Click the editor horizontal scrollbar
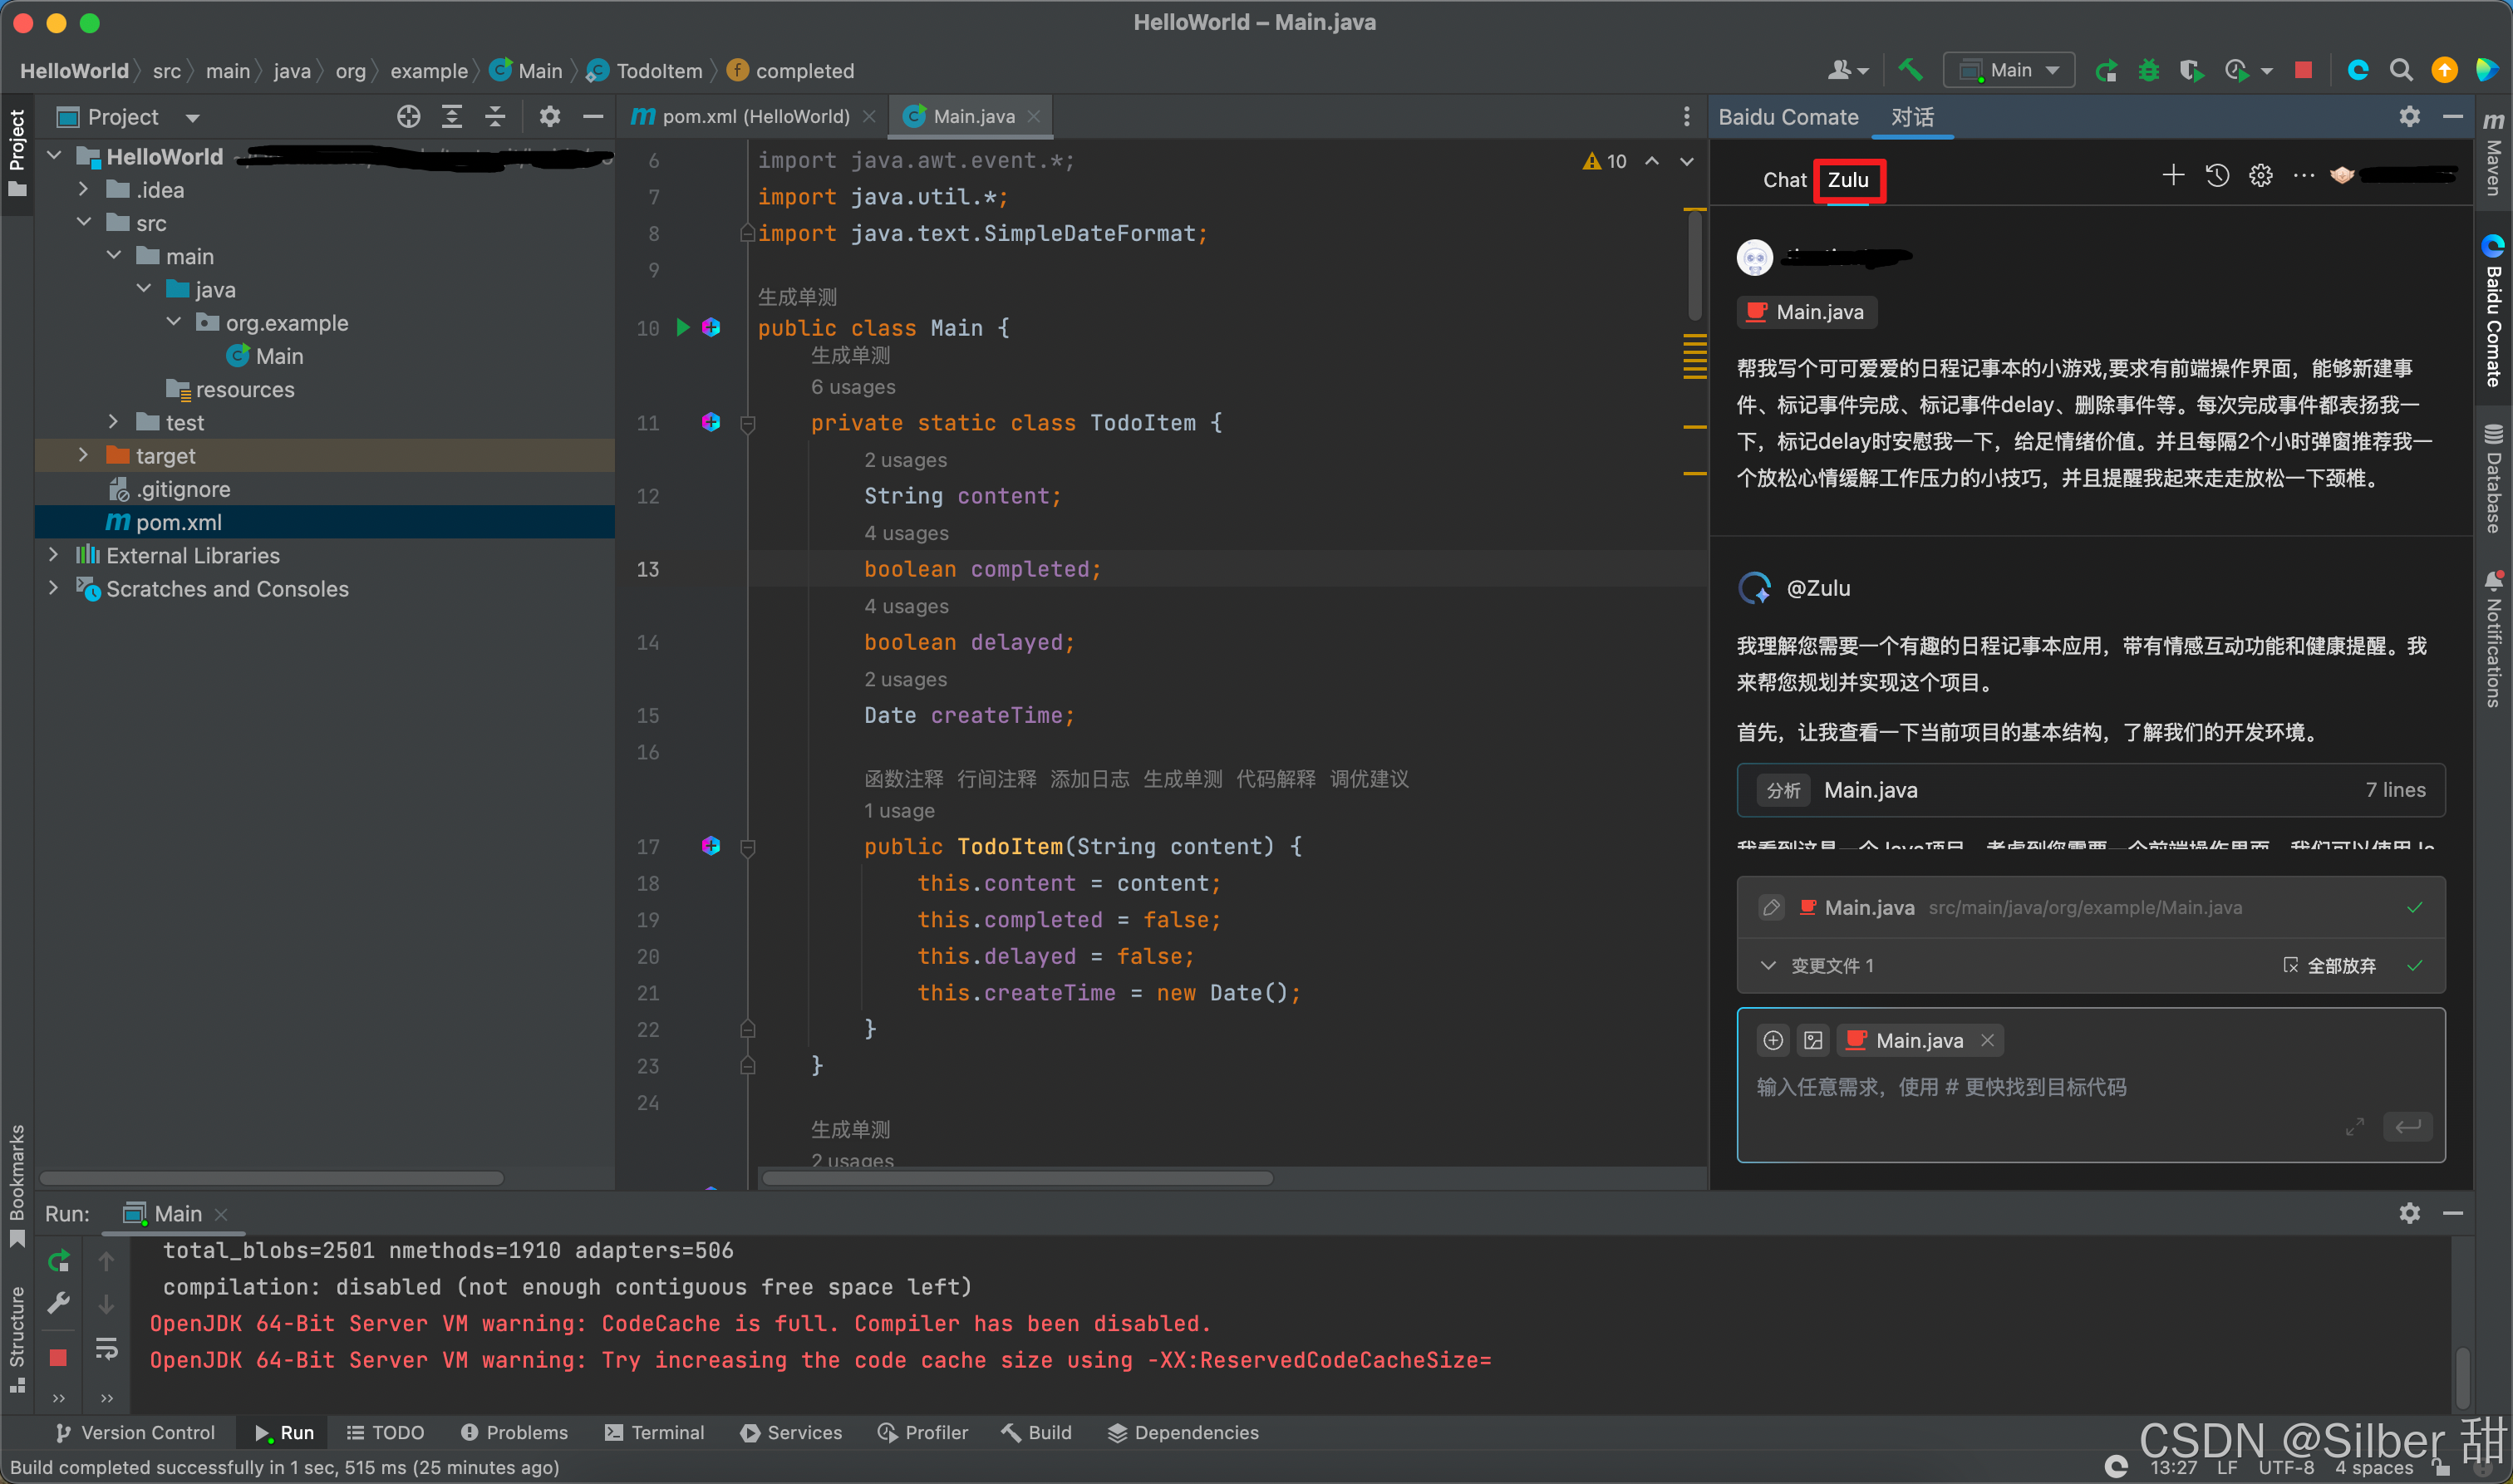2513x1484 pixels. coord(1018,1178)
